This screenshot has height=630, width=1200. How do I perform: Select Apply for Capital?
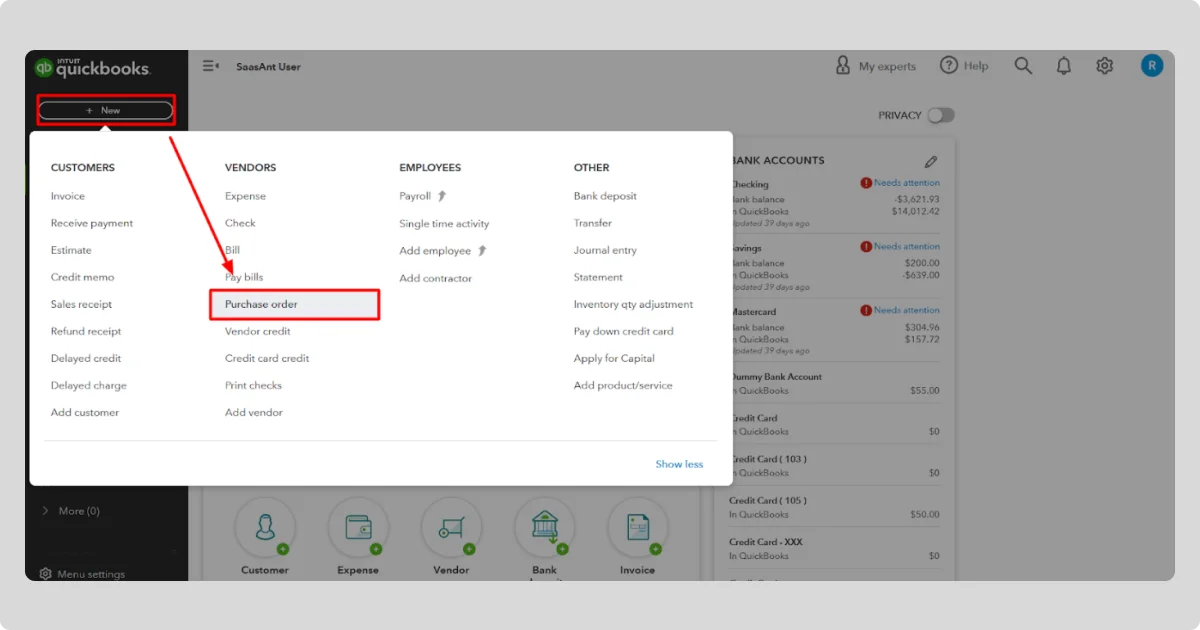614,358
